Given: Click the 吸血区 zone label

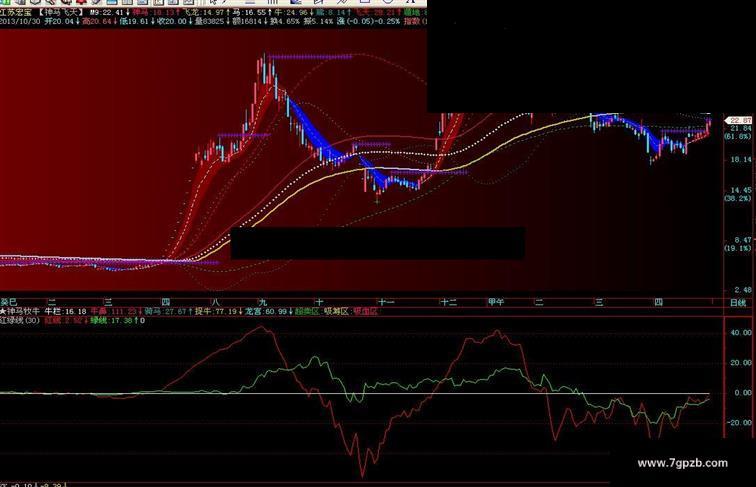Looking at the screenshot, I should [365, 311].
